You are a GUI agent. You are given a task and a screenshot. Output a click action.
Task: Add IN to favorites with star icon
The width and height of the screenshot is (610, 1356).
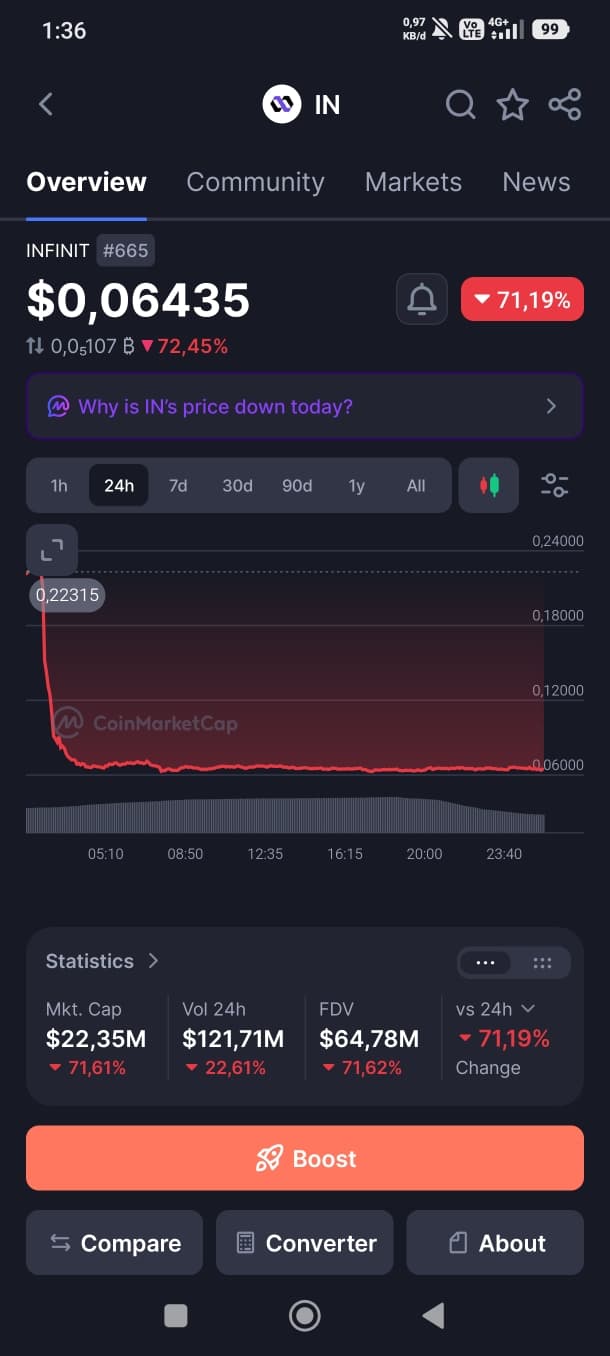pos(513,104)
